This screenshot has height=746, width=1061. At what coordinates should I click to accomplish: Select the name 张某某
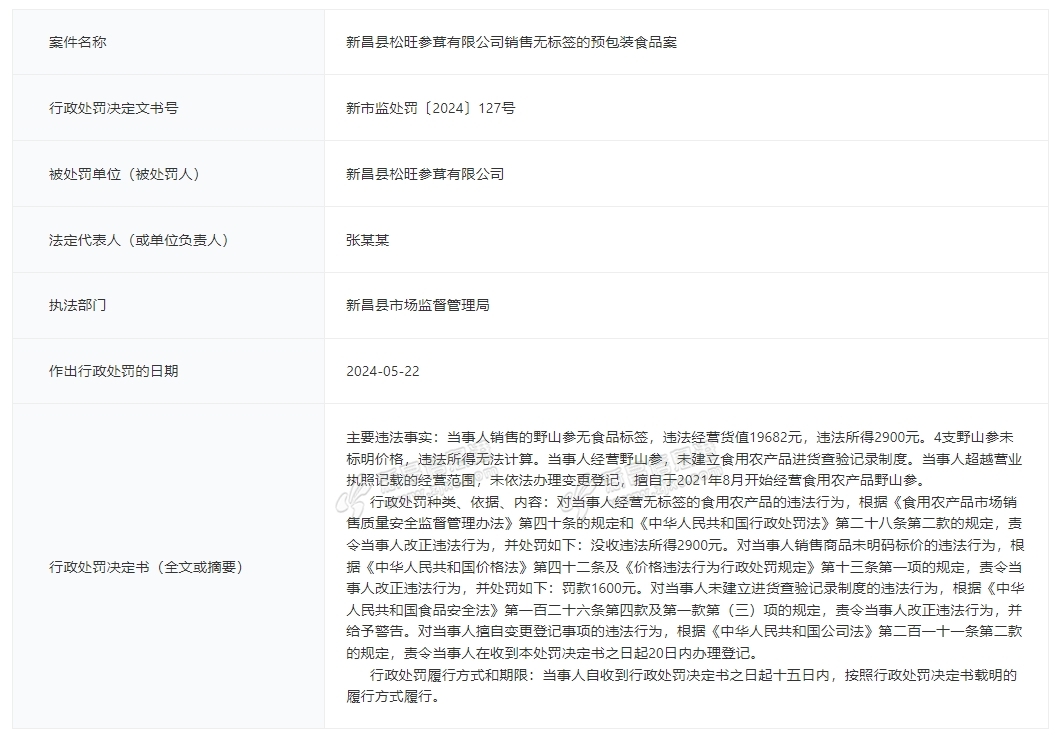tap(369, 240)
